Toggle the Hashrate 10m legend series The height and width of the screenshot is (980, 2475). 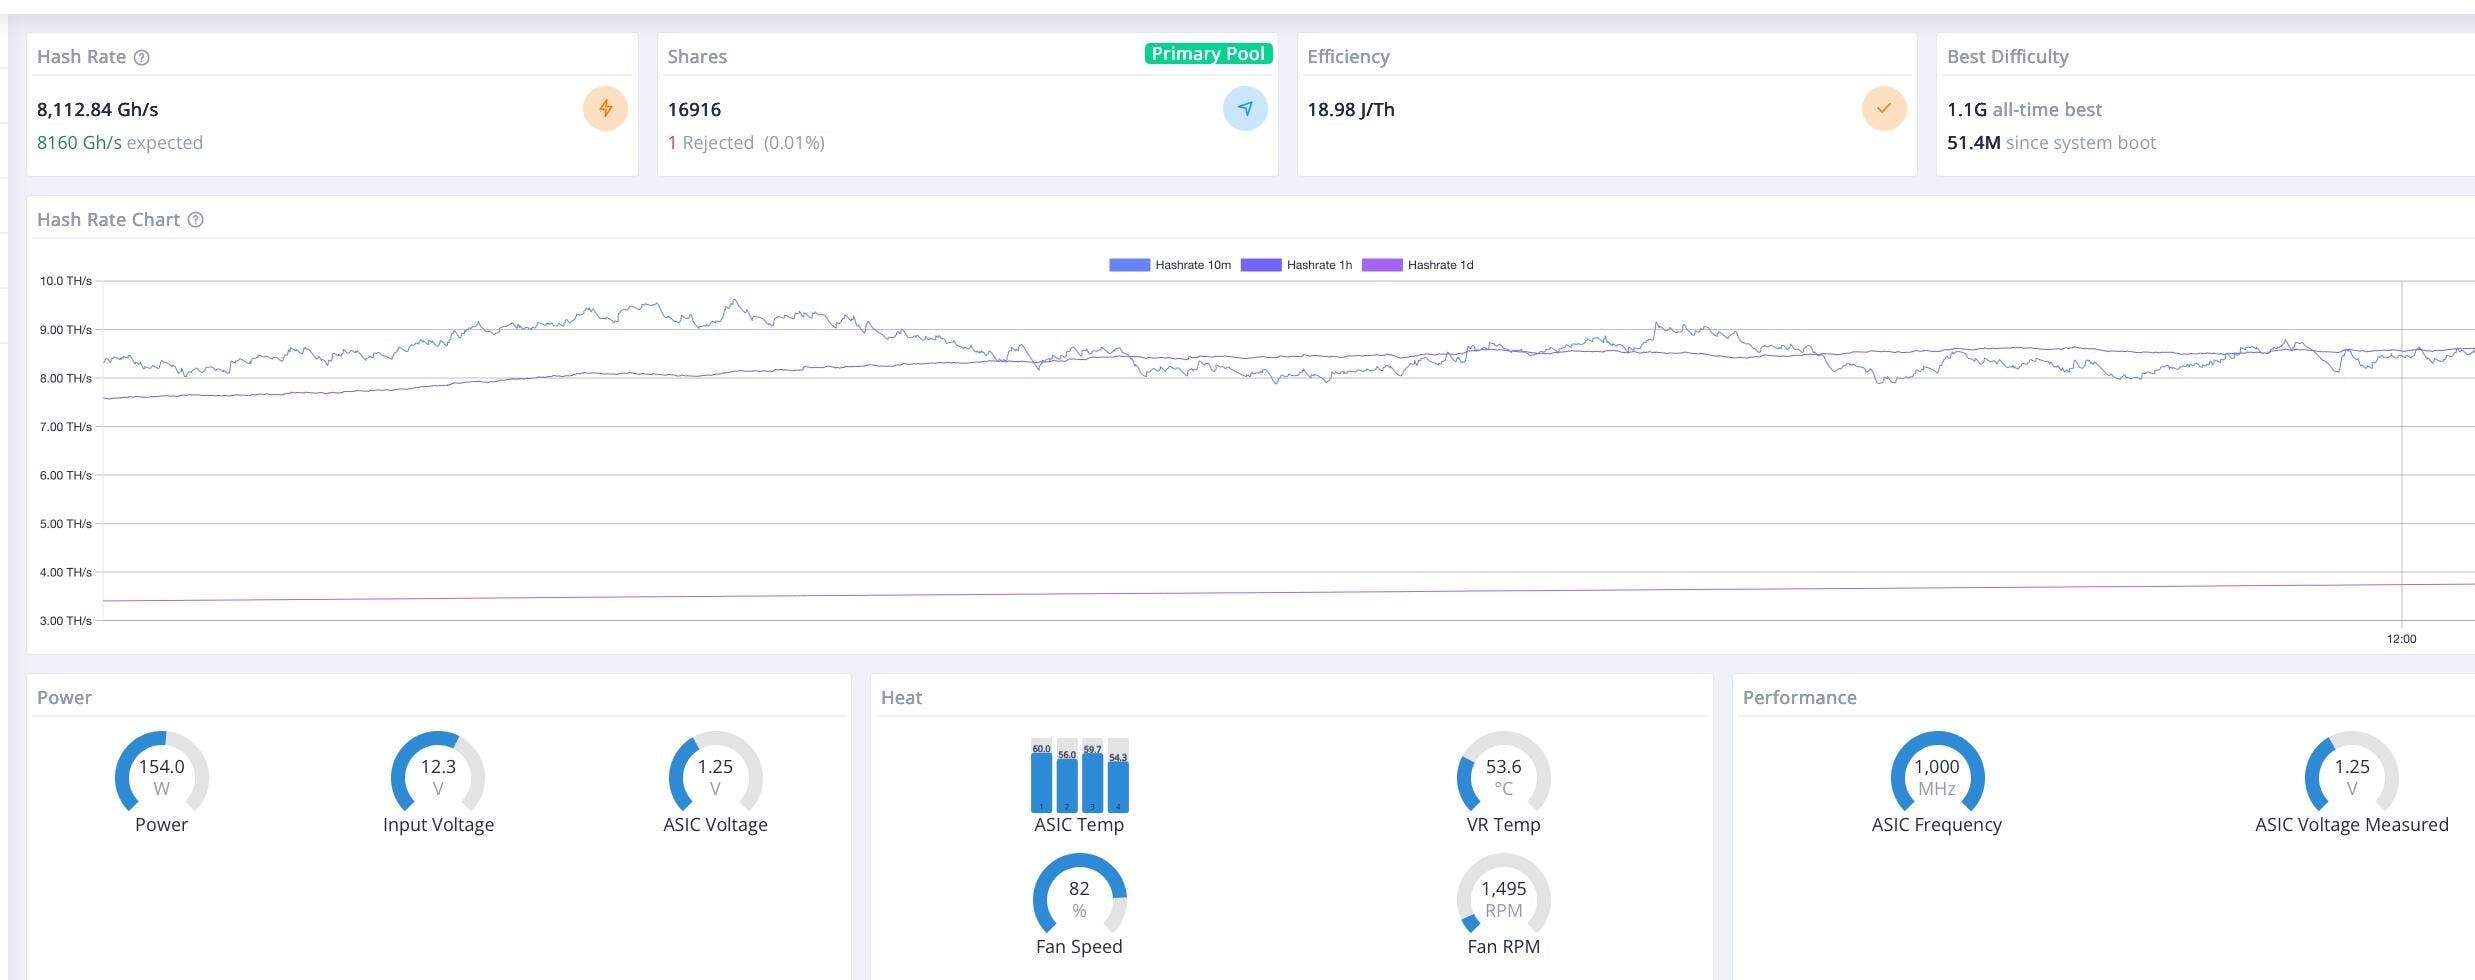click(x=1170, y=265)
